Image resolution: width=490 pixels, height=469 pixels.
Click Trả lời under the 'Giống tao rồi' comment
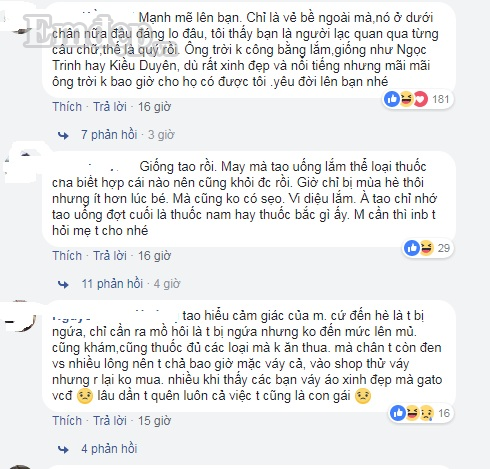point(110,256)
